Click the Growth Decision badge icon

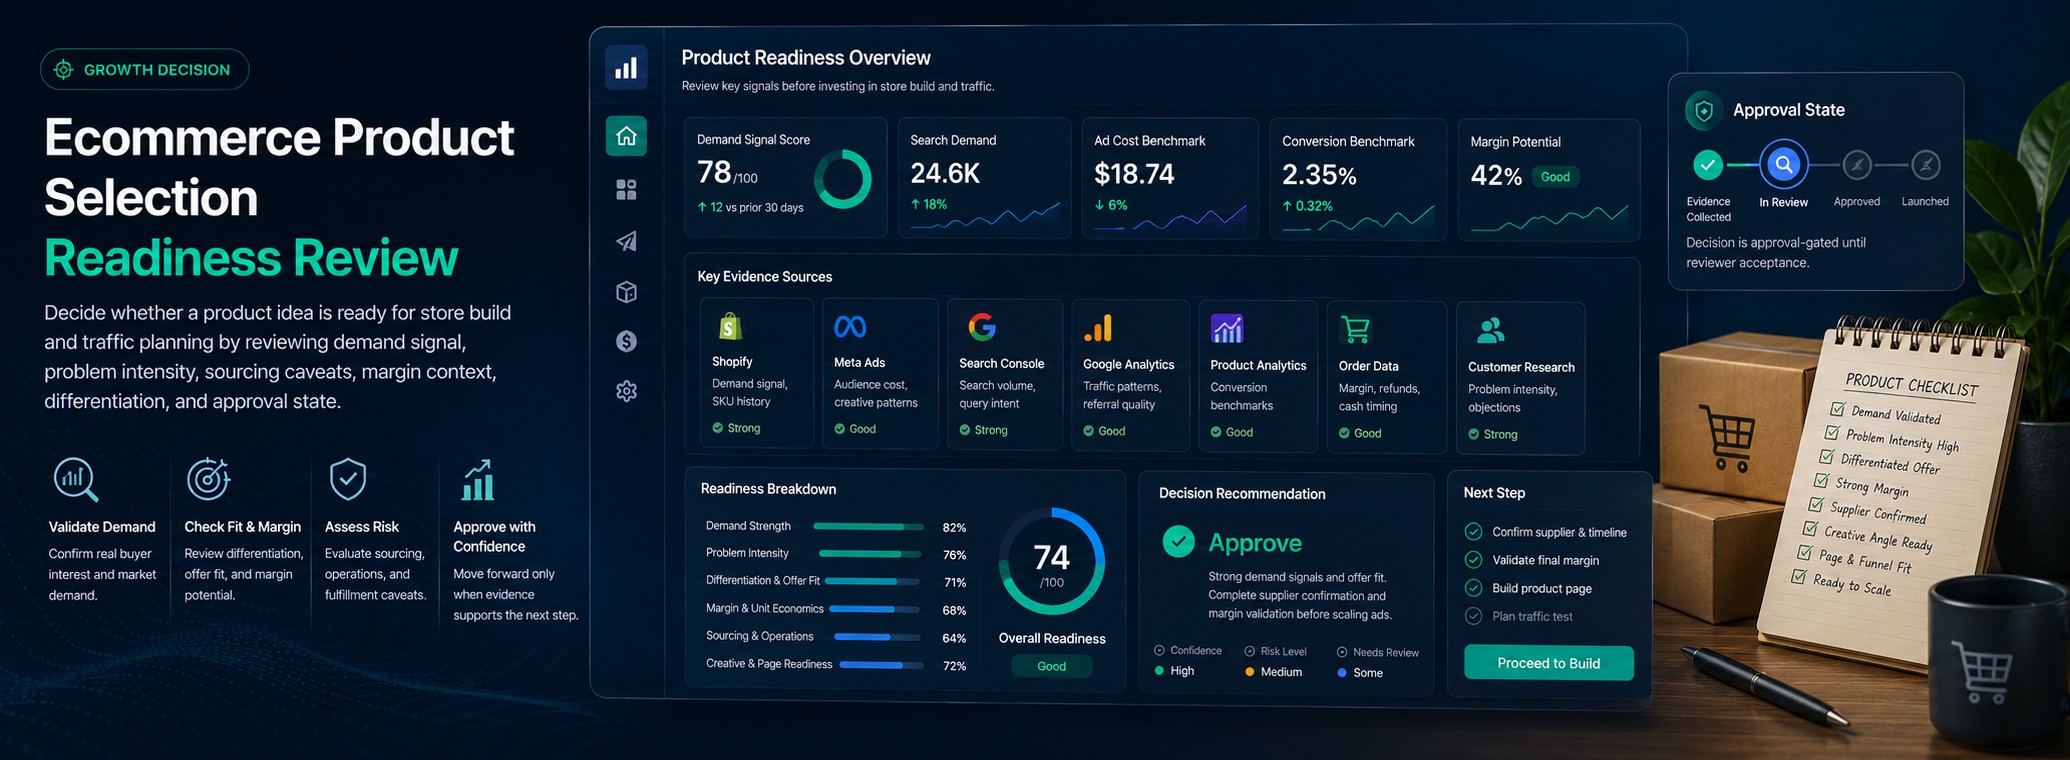tap(63, 69)
